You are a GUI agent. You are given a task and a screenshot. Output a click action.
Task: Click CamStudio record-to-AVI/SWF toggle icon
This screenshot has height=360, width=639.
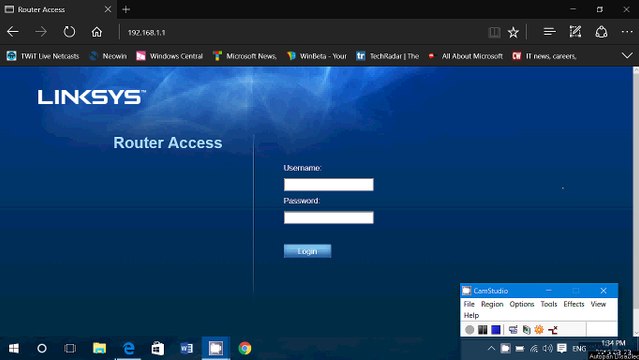[x=526, y=329]
